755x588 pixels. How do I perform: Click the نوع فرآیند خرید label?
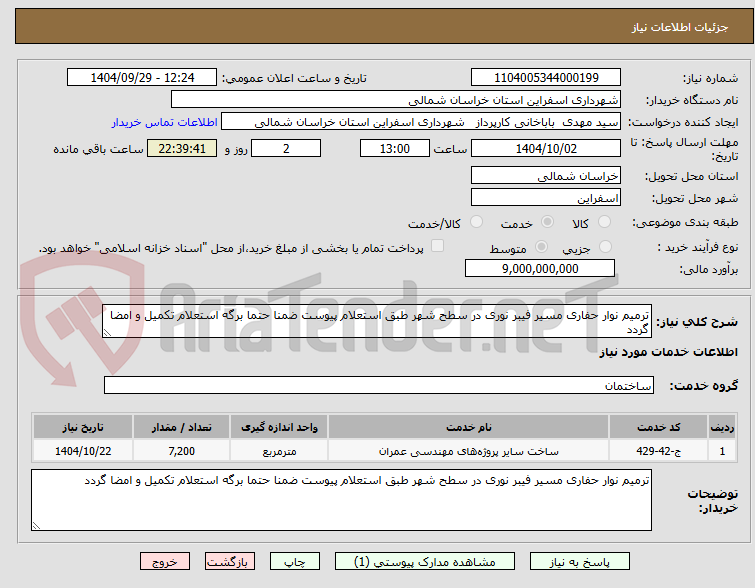click(697, 248)
